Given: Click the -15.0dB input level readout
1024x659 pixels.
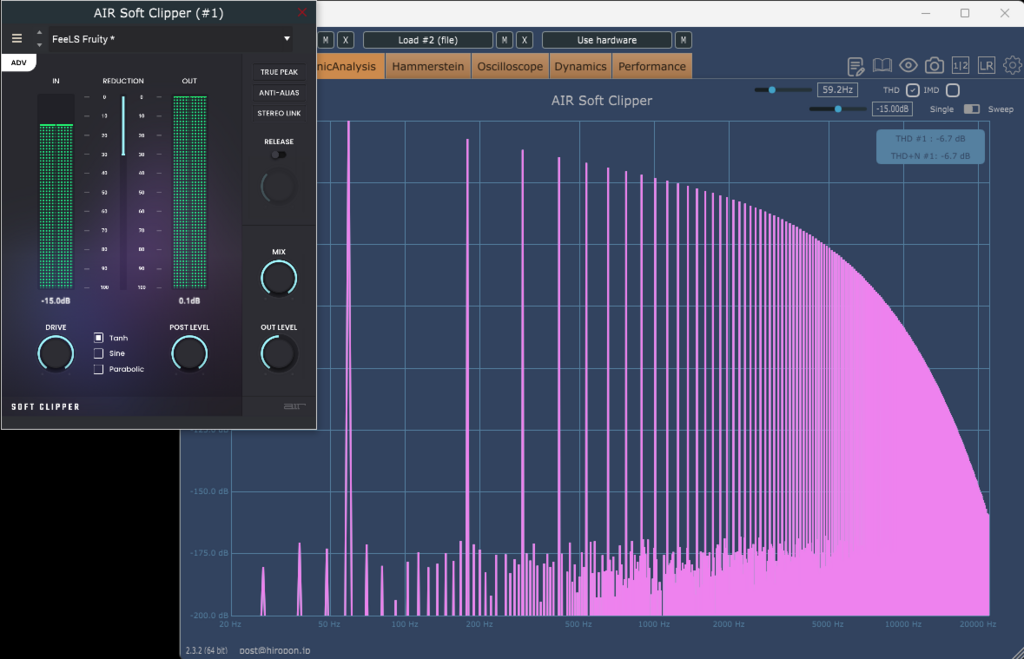Looking at the screenshot, I should click(56, 301).
